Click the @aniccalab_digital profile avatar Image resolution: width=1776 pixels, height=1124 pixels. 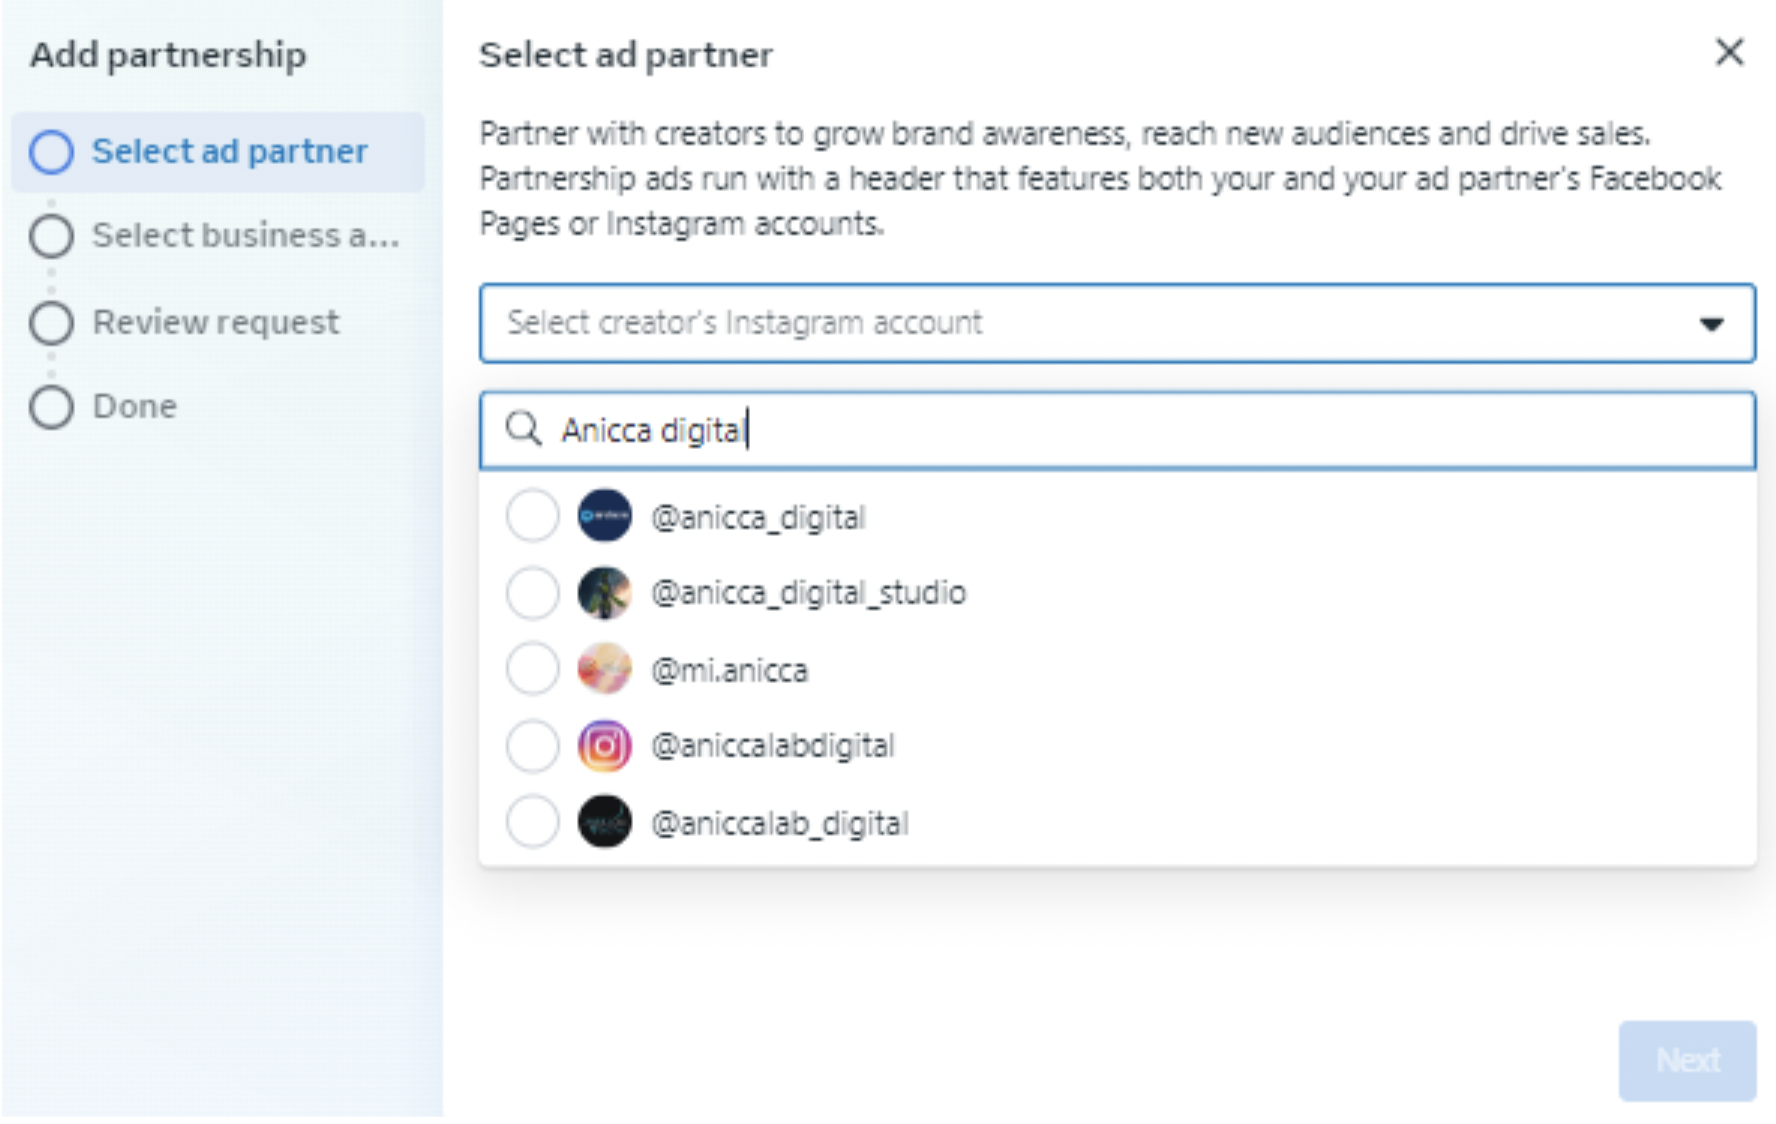tap(604, 822)
